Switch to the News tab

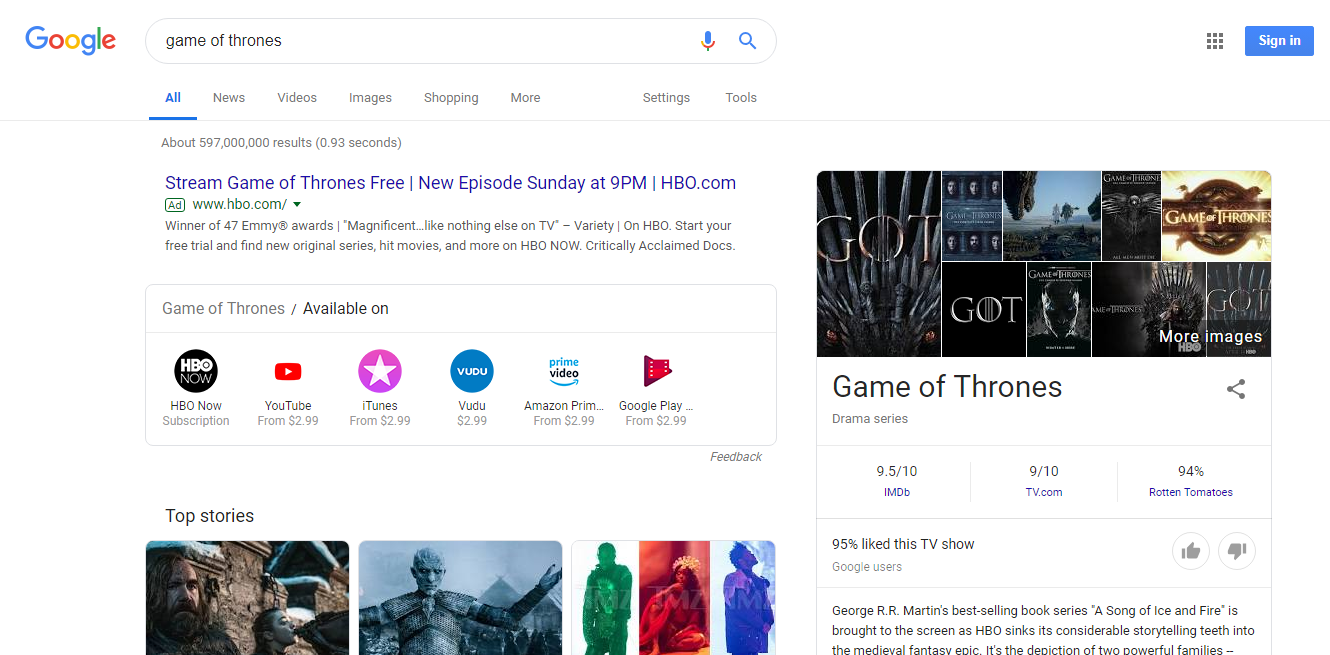pyautogui.click(x=229, y=98)
